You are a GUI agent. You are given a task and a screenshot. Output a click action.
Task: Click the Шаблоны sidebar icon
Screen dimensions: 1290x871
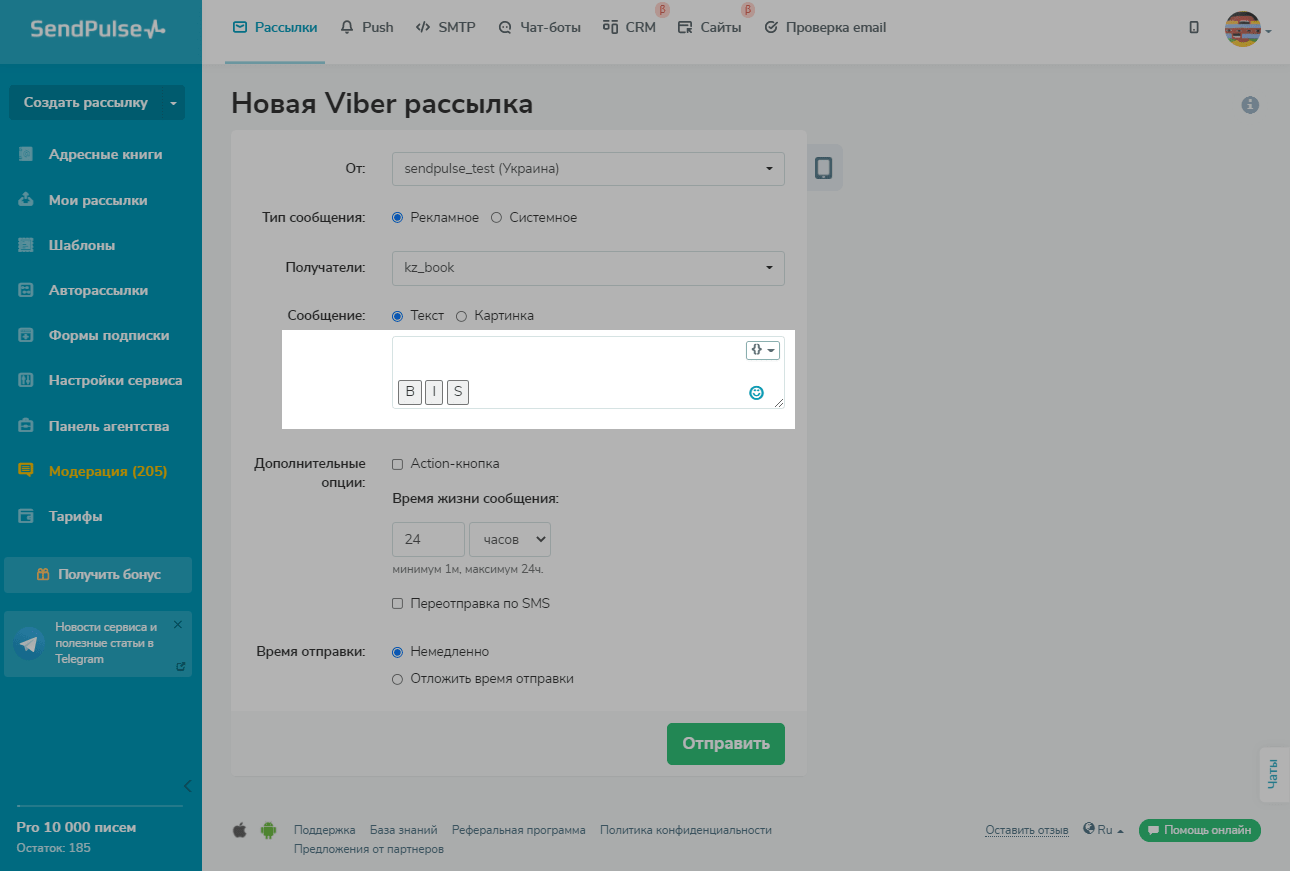(27, 245)
